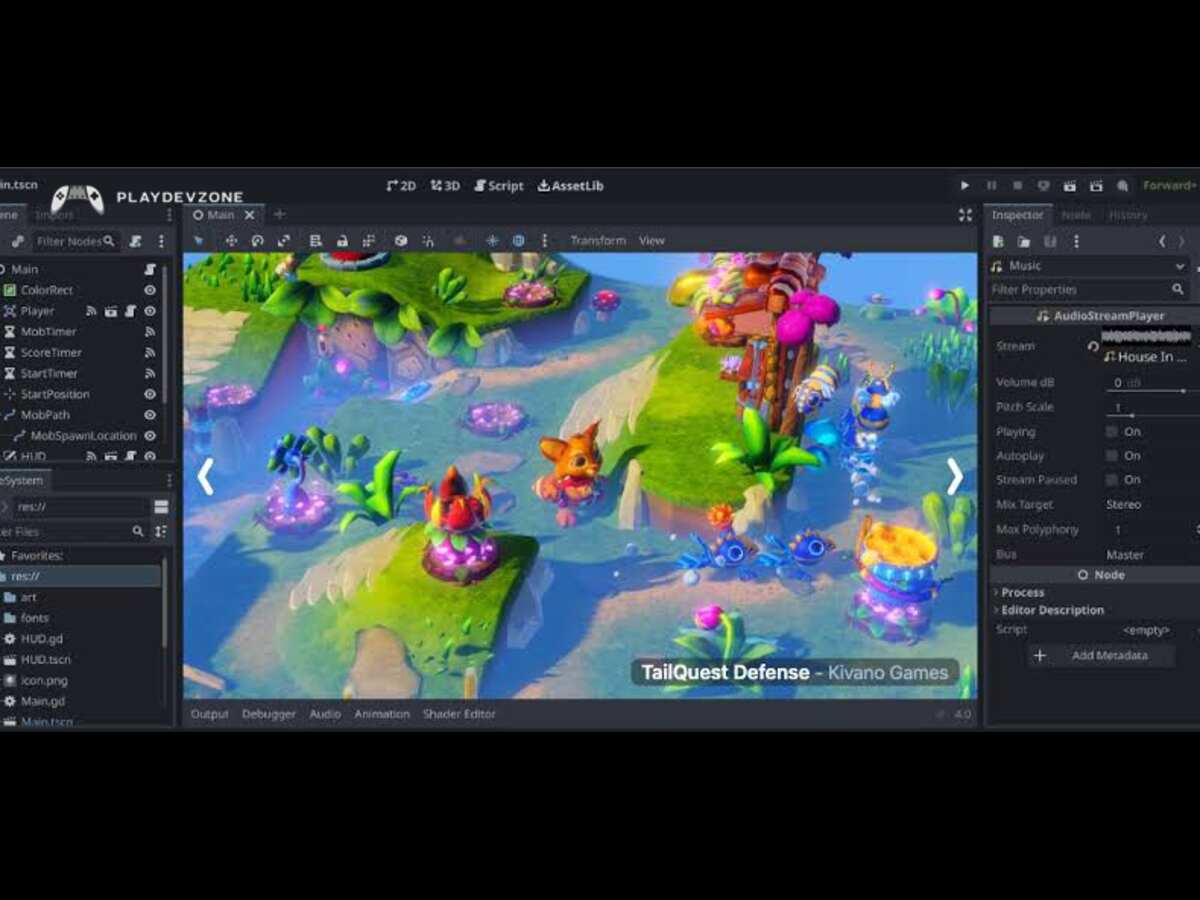Image resolution: width=1200 pixels, height=900 pixels.
Task: Click the pause running project icon
Action: point(991,186)
